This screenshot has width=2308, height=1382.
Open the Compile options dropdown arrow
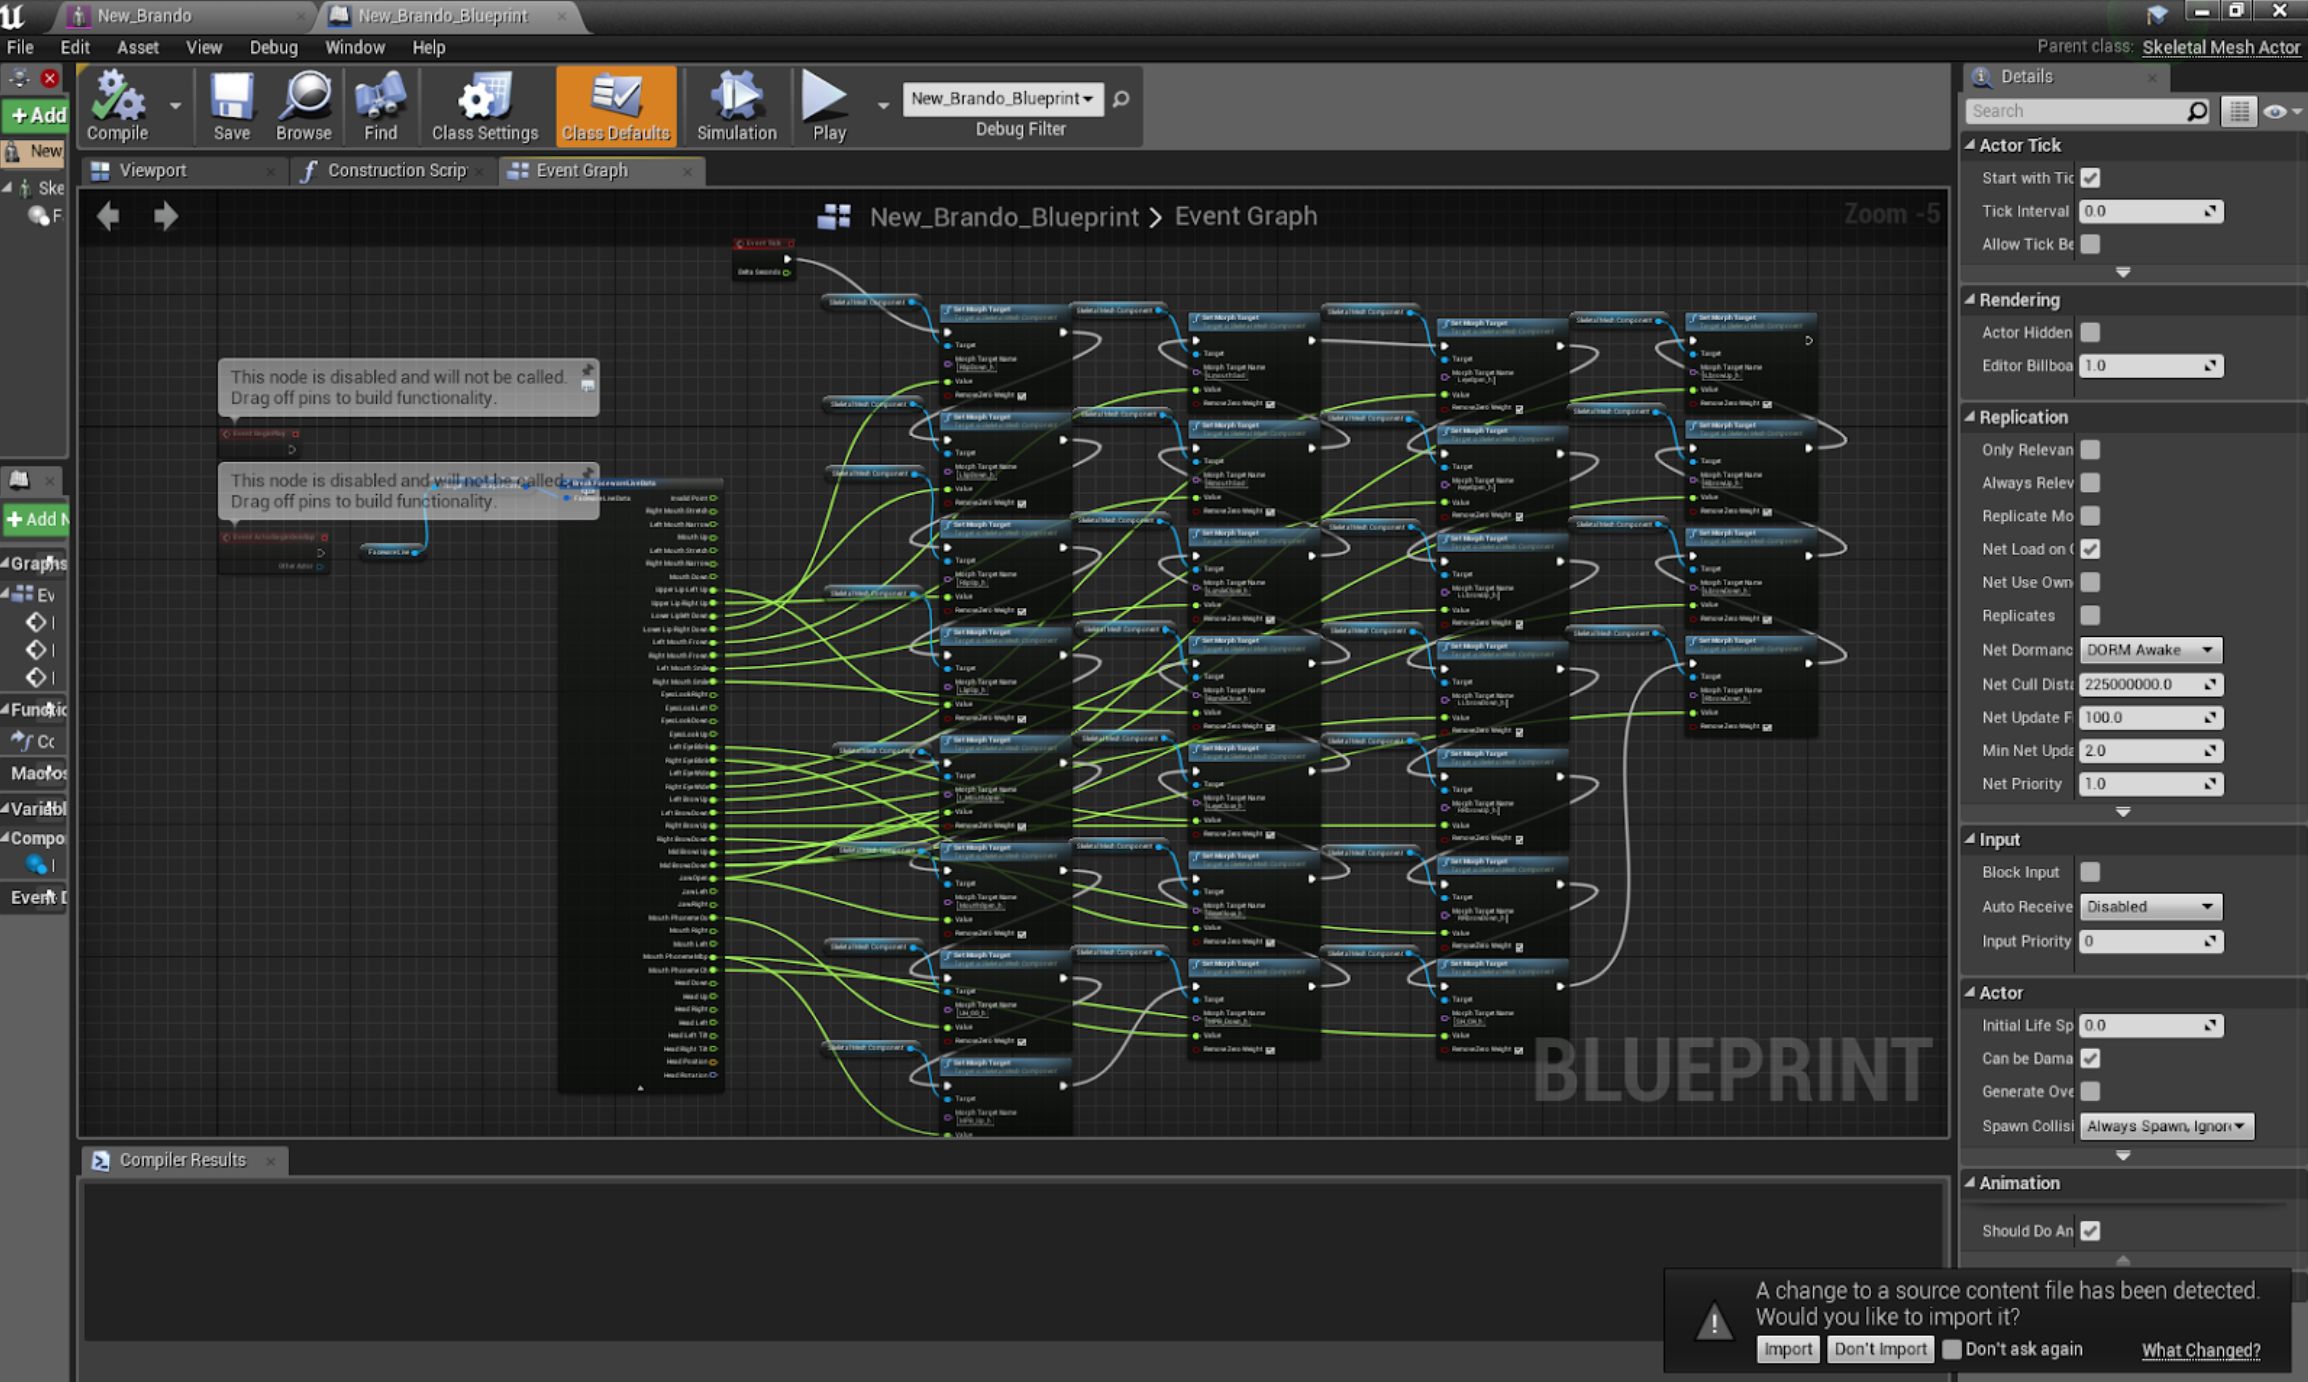pos(175,105)
